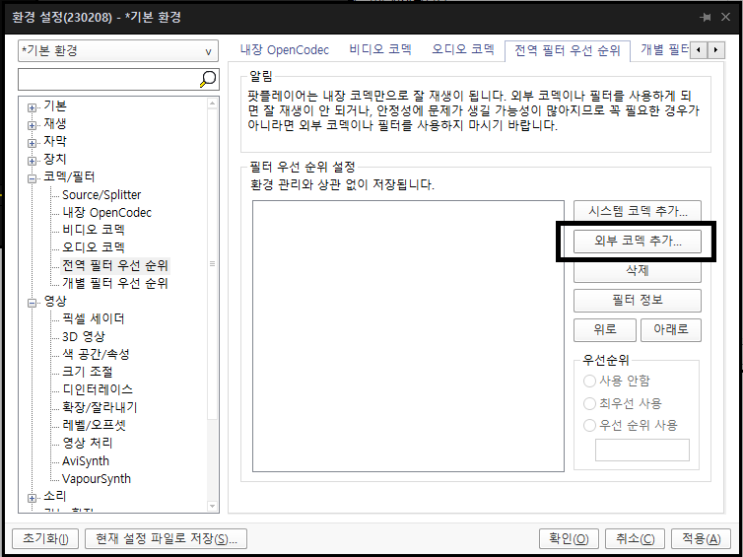
Task: Select 색 공간/속성 in the tree
Action: click(x=96, y=354)
